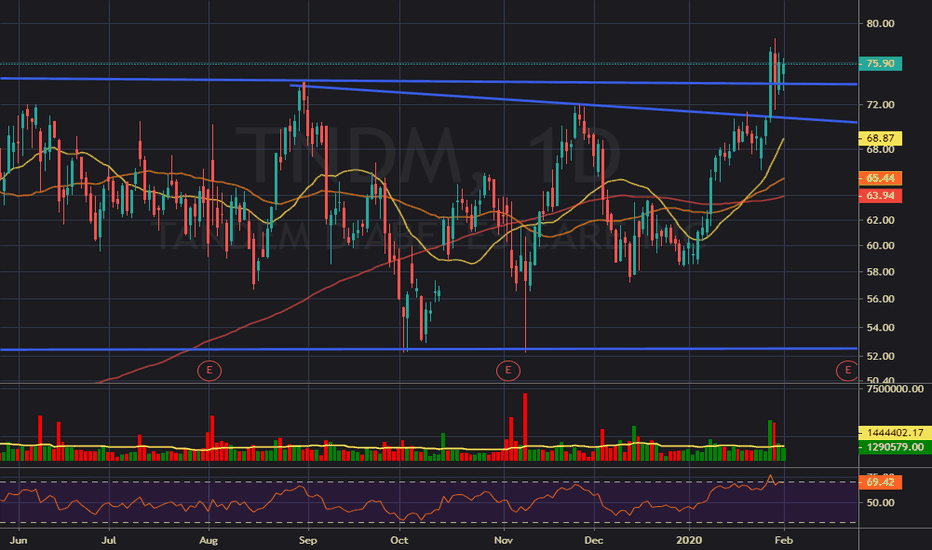The height and width of the screenshot is (550, 932).
Task: Click the 60.00 price axis label
Action: (x=880, y=246)
